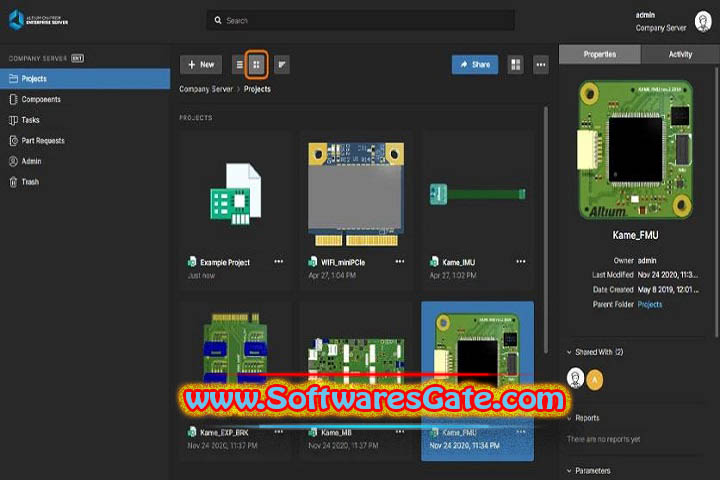Image resolution: width=720 pixels, height=480 pixels.
Task: Select the Kame_IMU project thumbnail
Action: point(478,194)
